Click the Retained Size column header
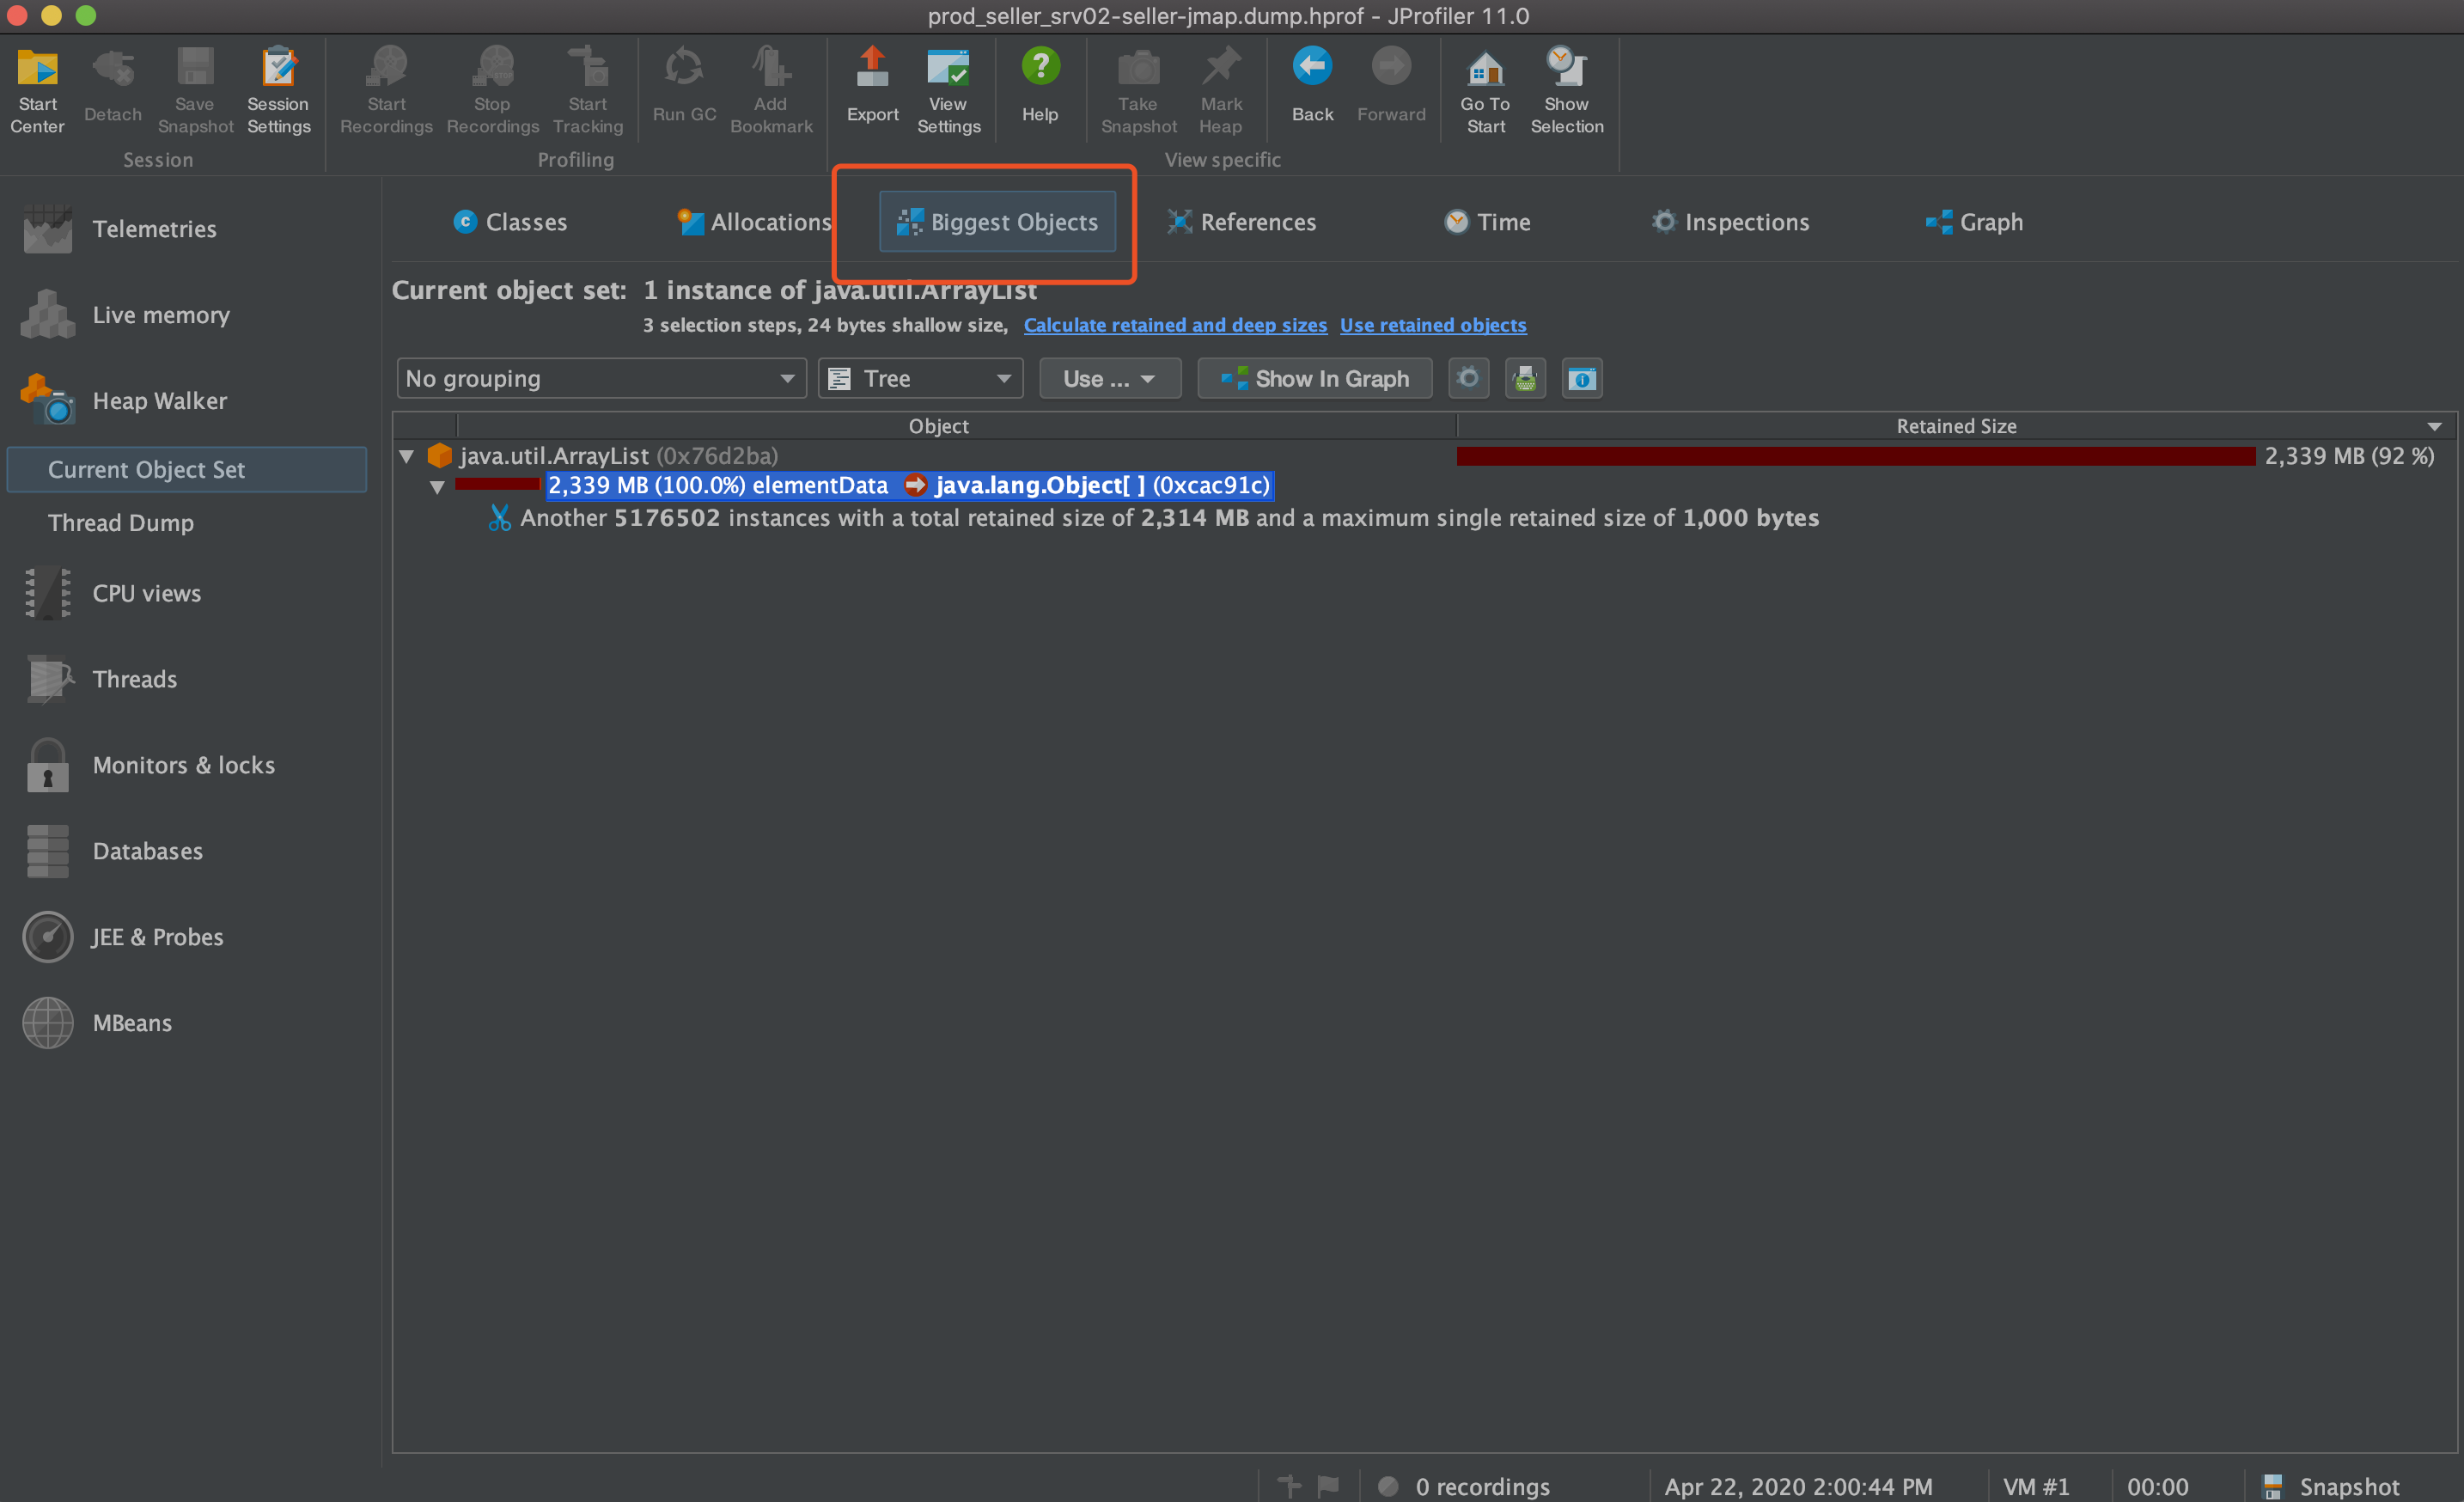 [1955, 426]
